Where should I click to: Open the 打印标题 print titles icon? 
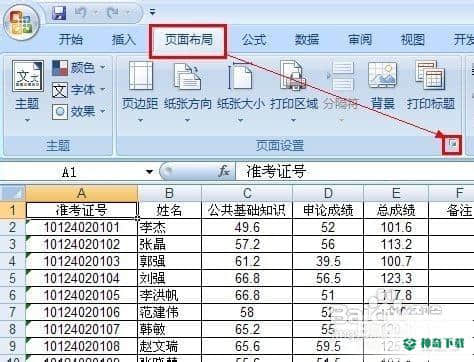pyautogui.click(x=430, y=76)
